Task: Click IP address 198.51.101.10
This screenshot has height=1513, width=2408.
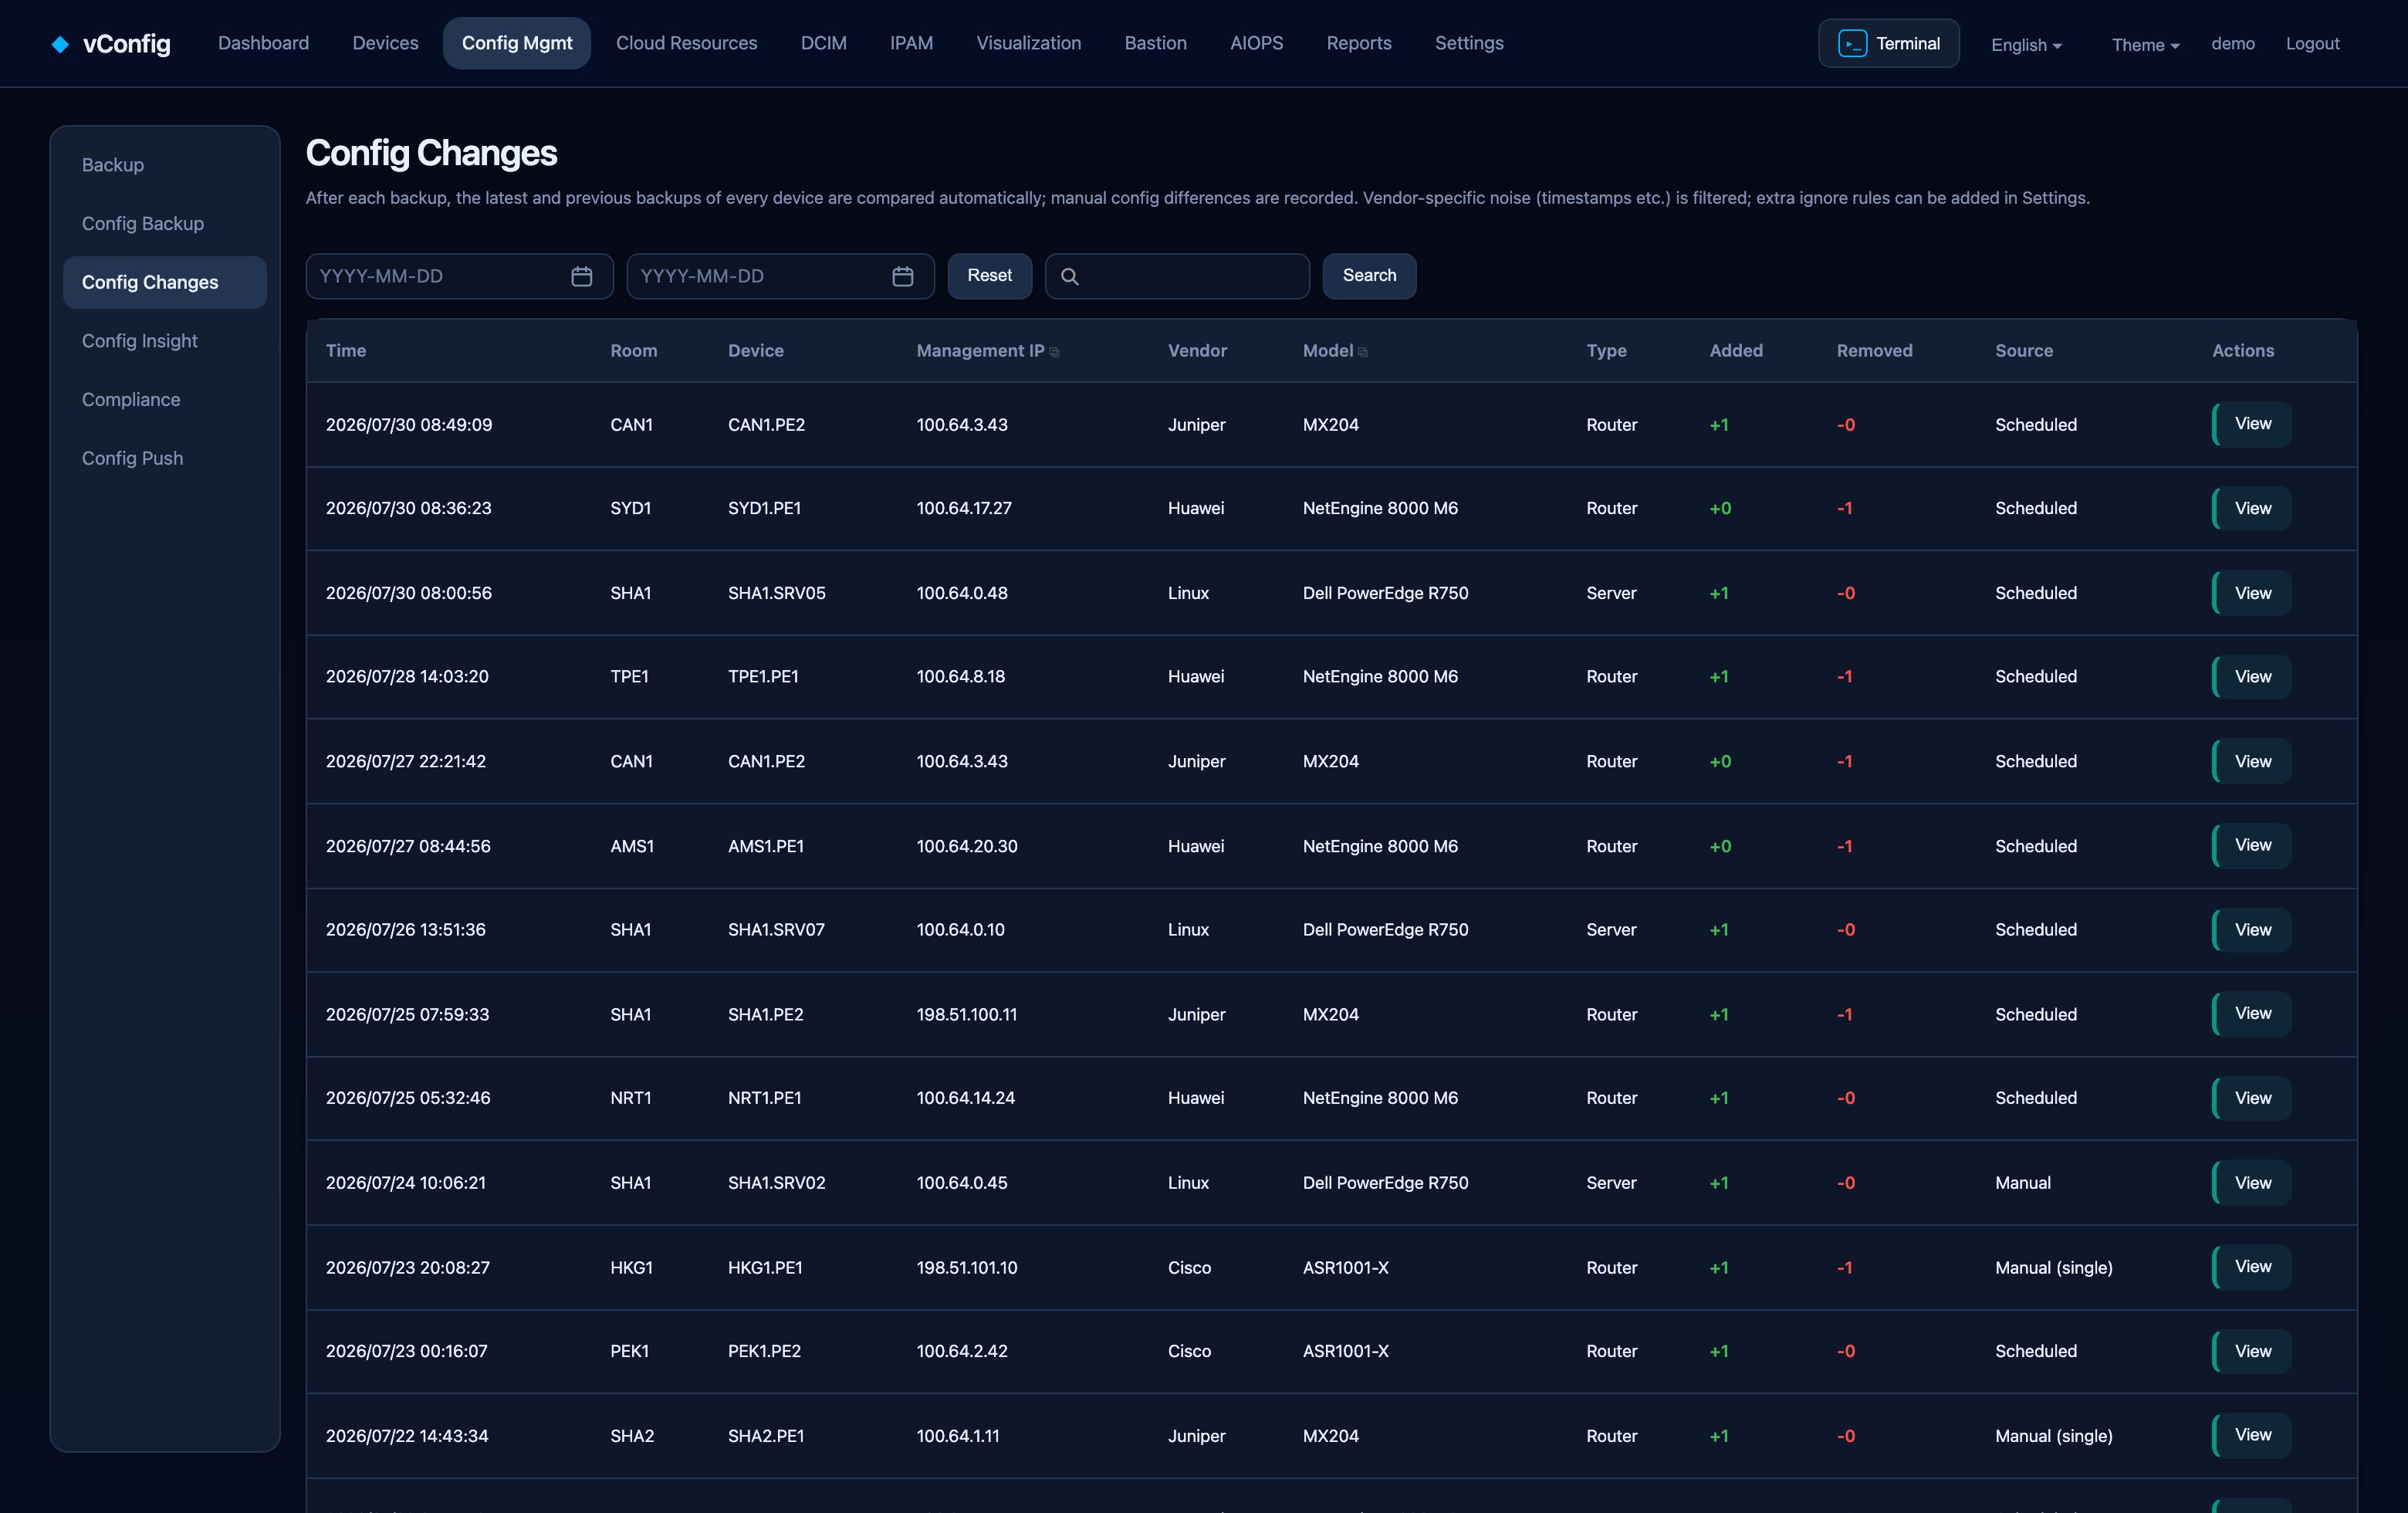Action: tap(966, 1267)
